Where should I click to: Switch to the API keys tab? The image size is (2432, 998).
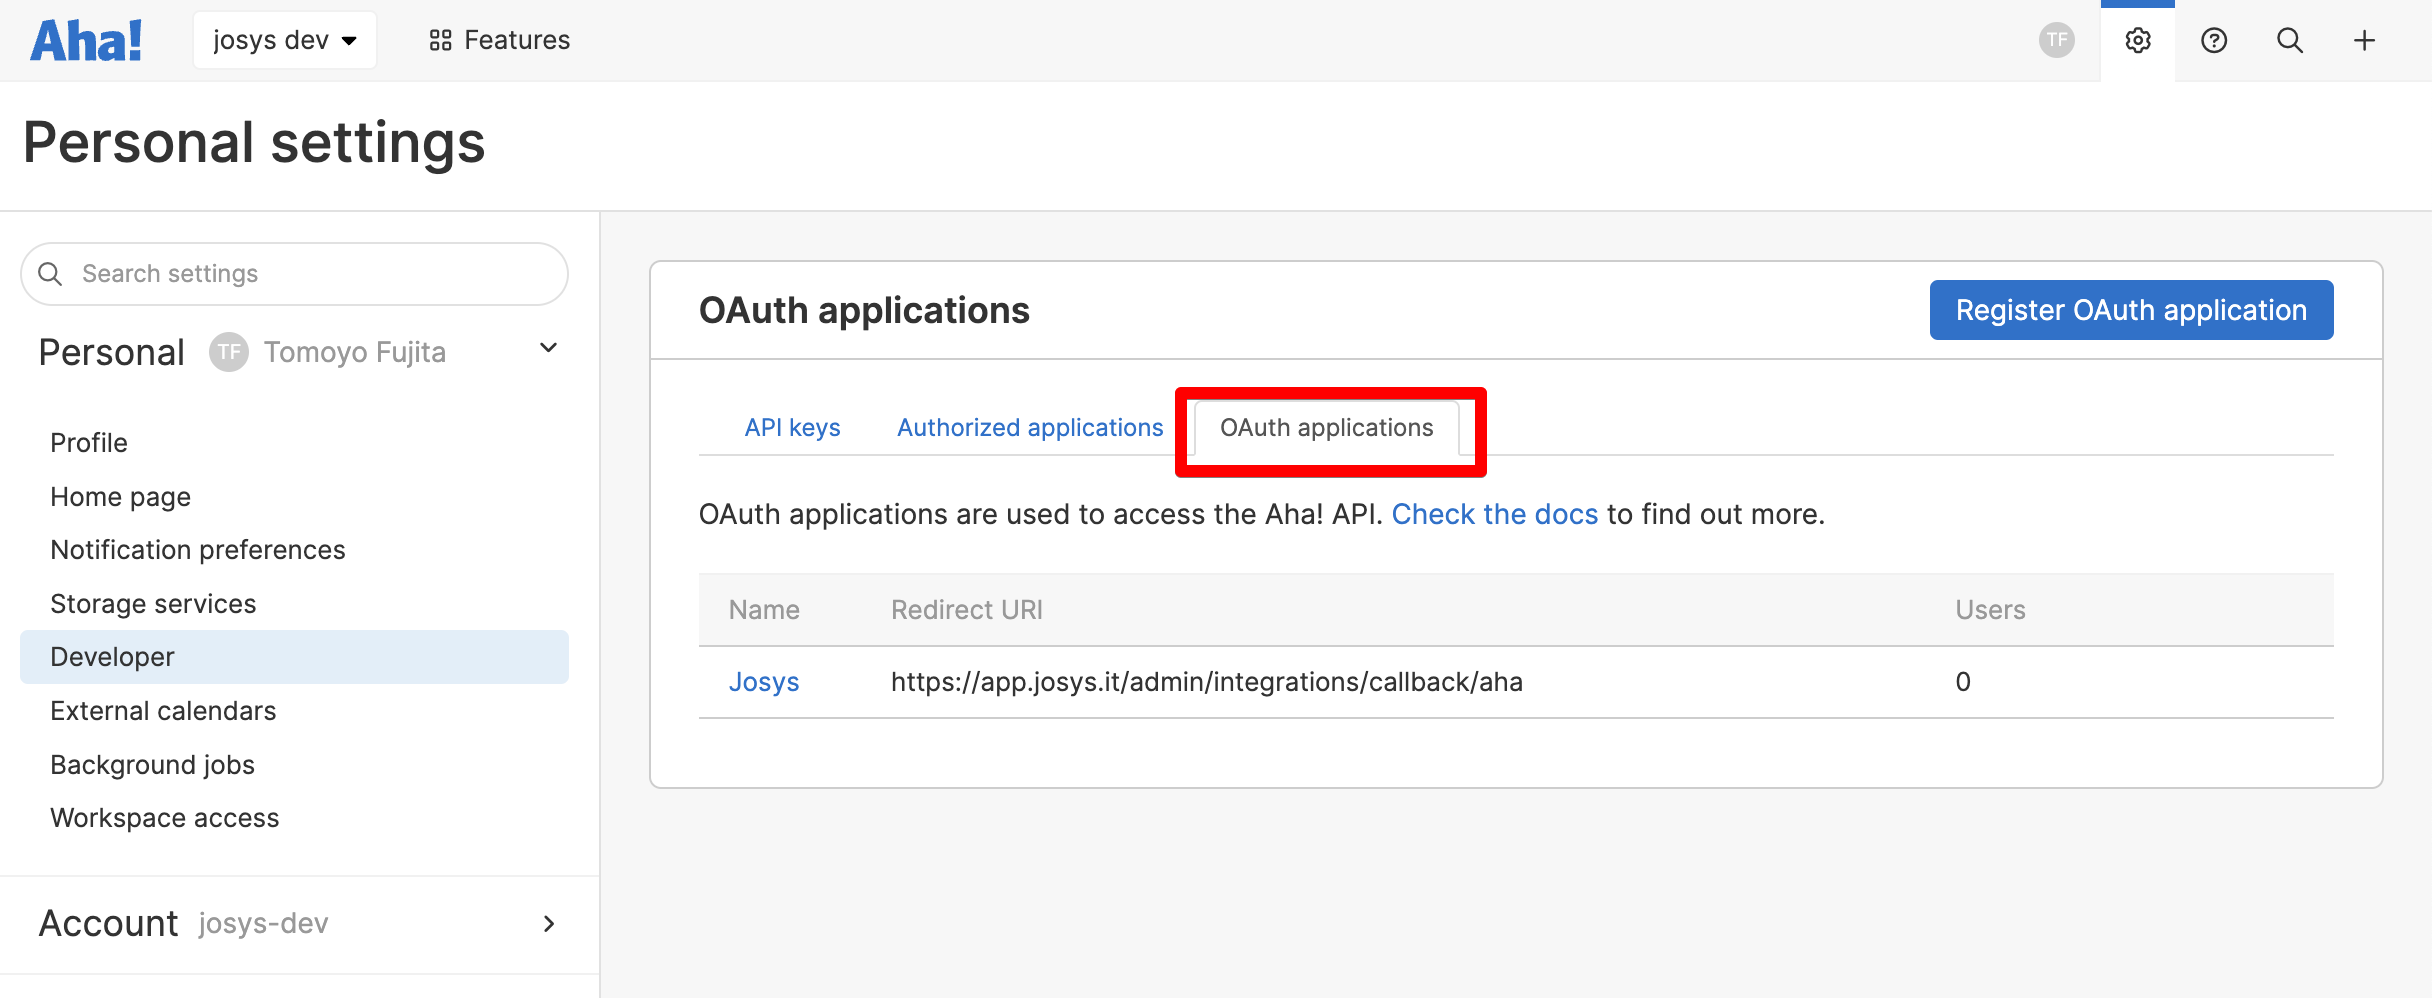point(792,428)
